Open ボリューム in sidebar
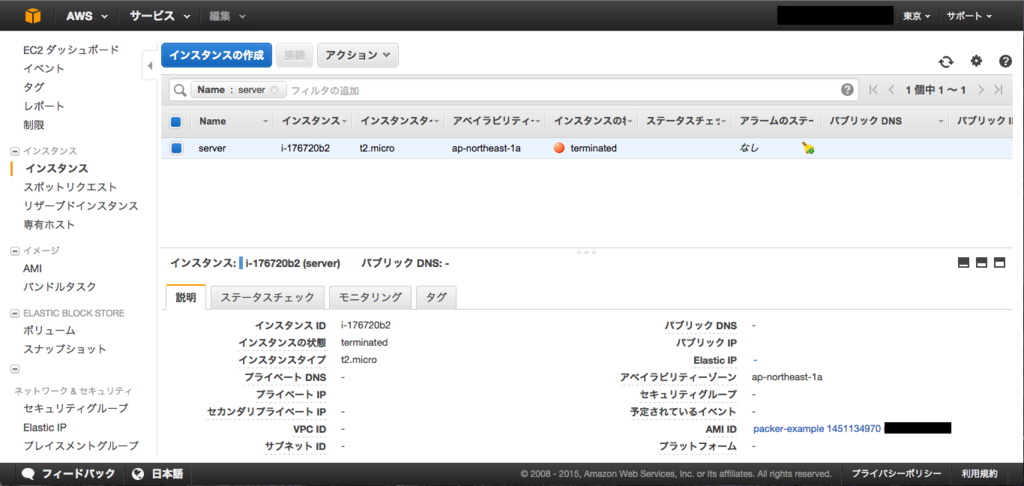This screenshot has height=486, width=1024. 50,331
